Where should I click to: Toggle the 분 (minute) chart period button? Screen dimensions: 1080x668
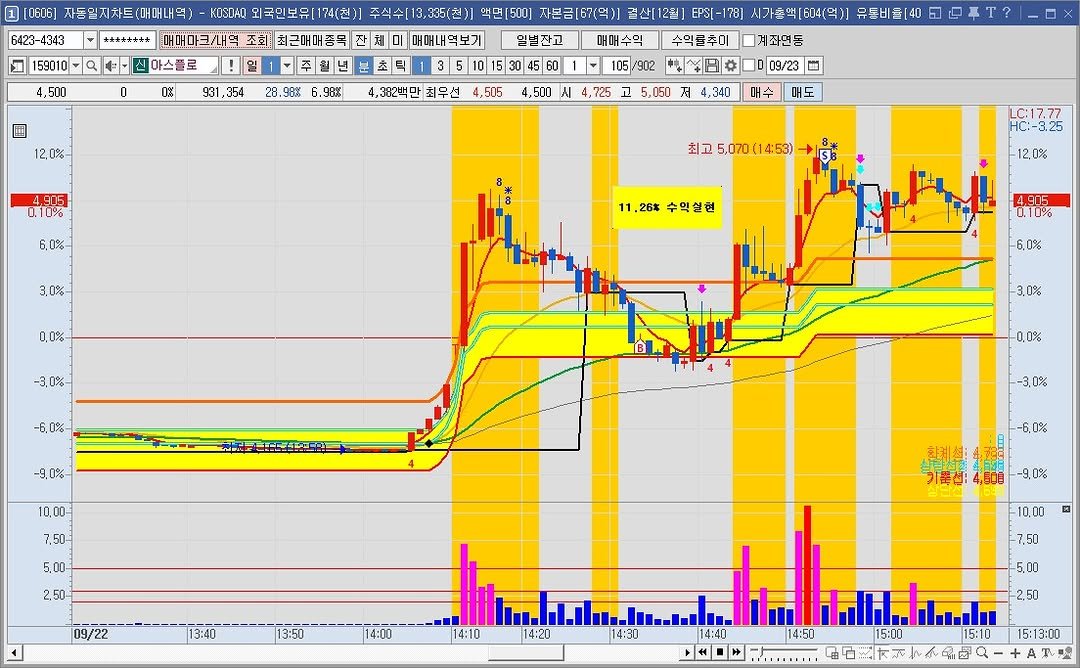click(x=364, y=65)
